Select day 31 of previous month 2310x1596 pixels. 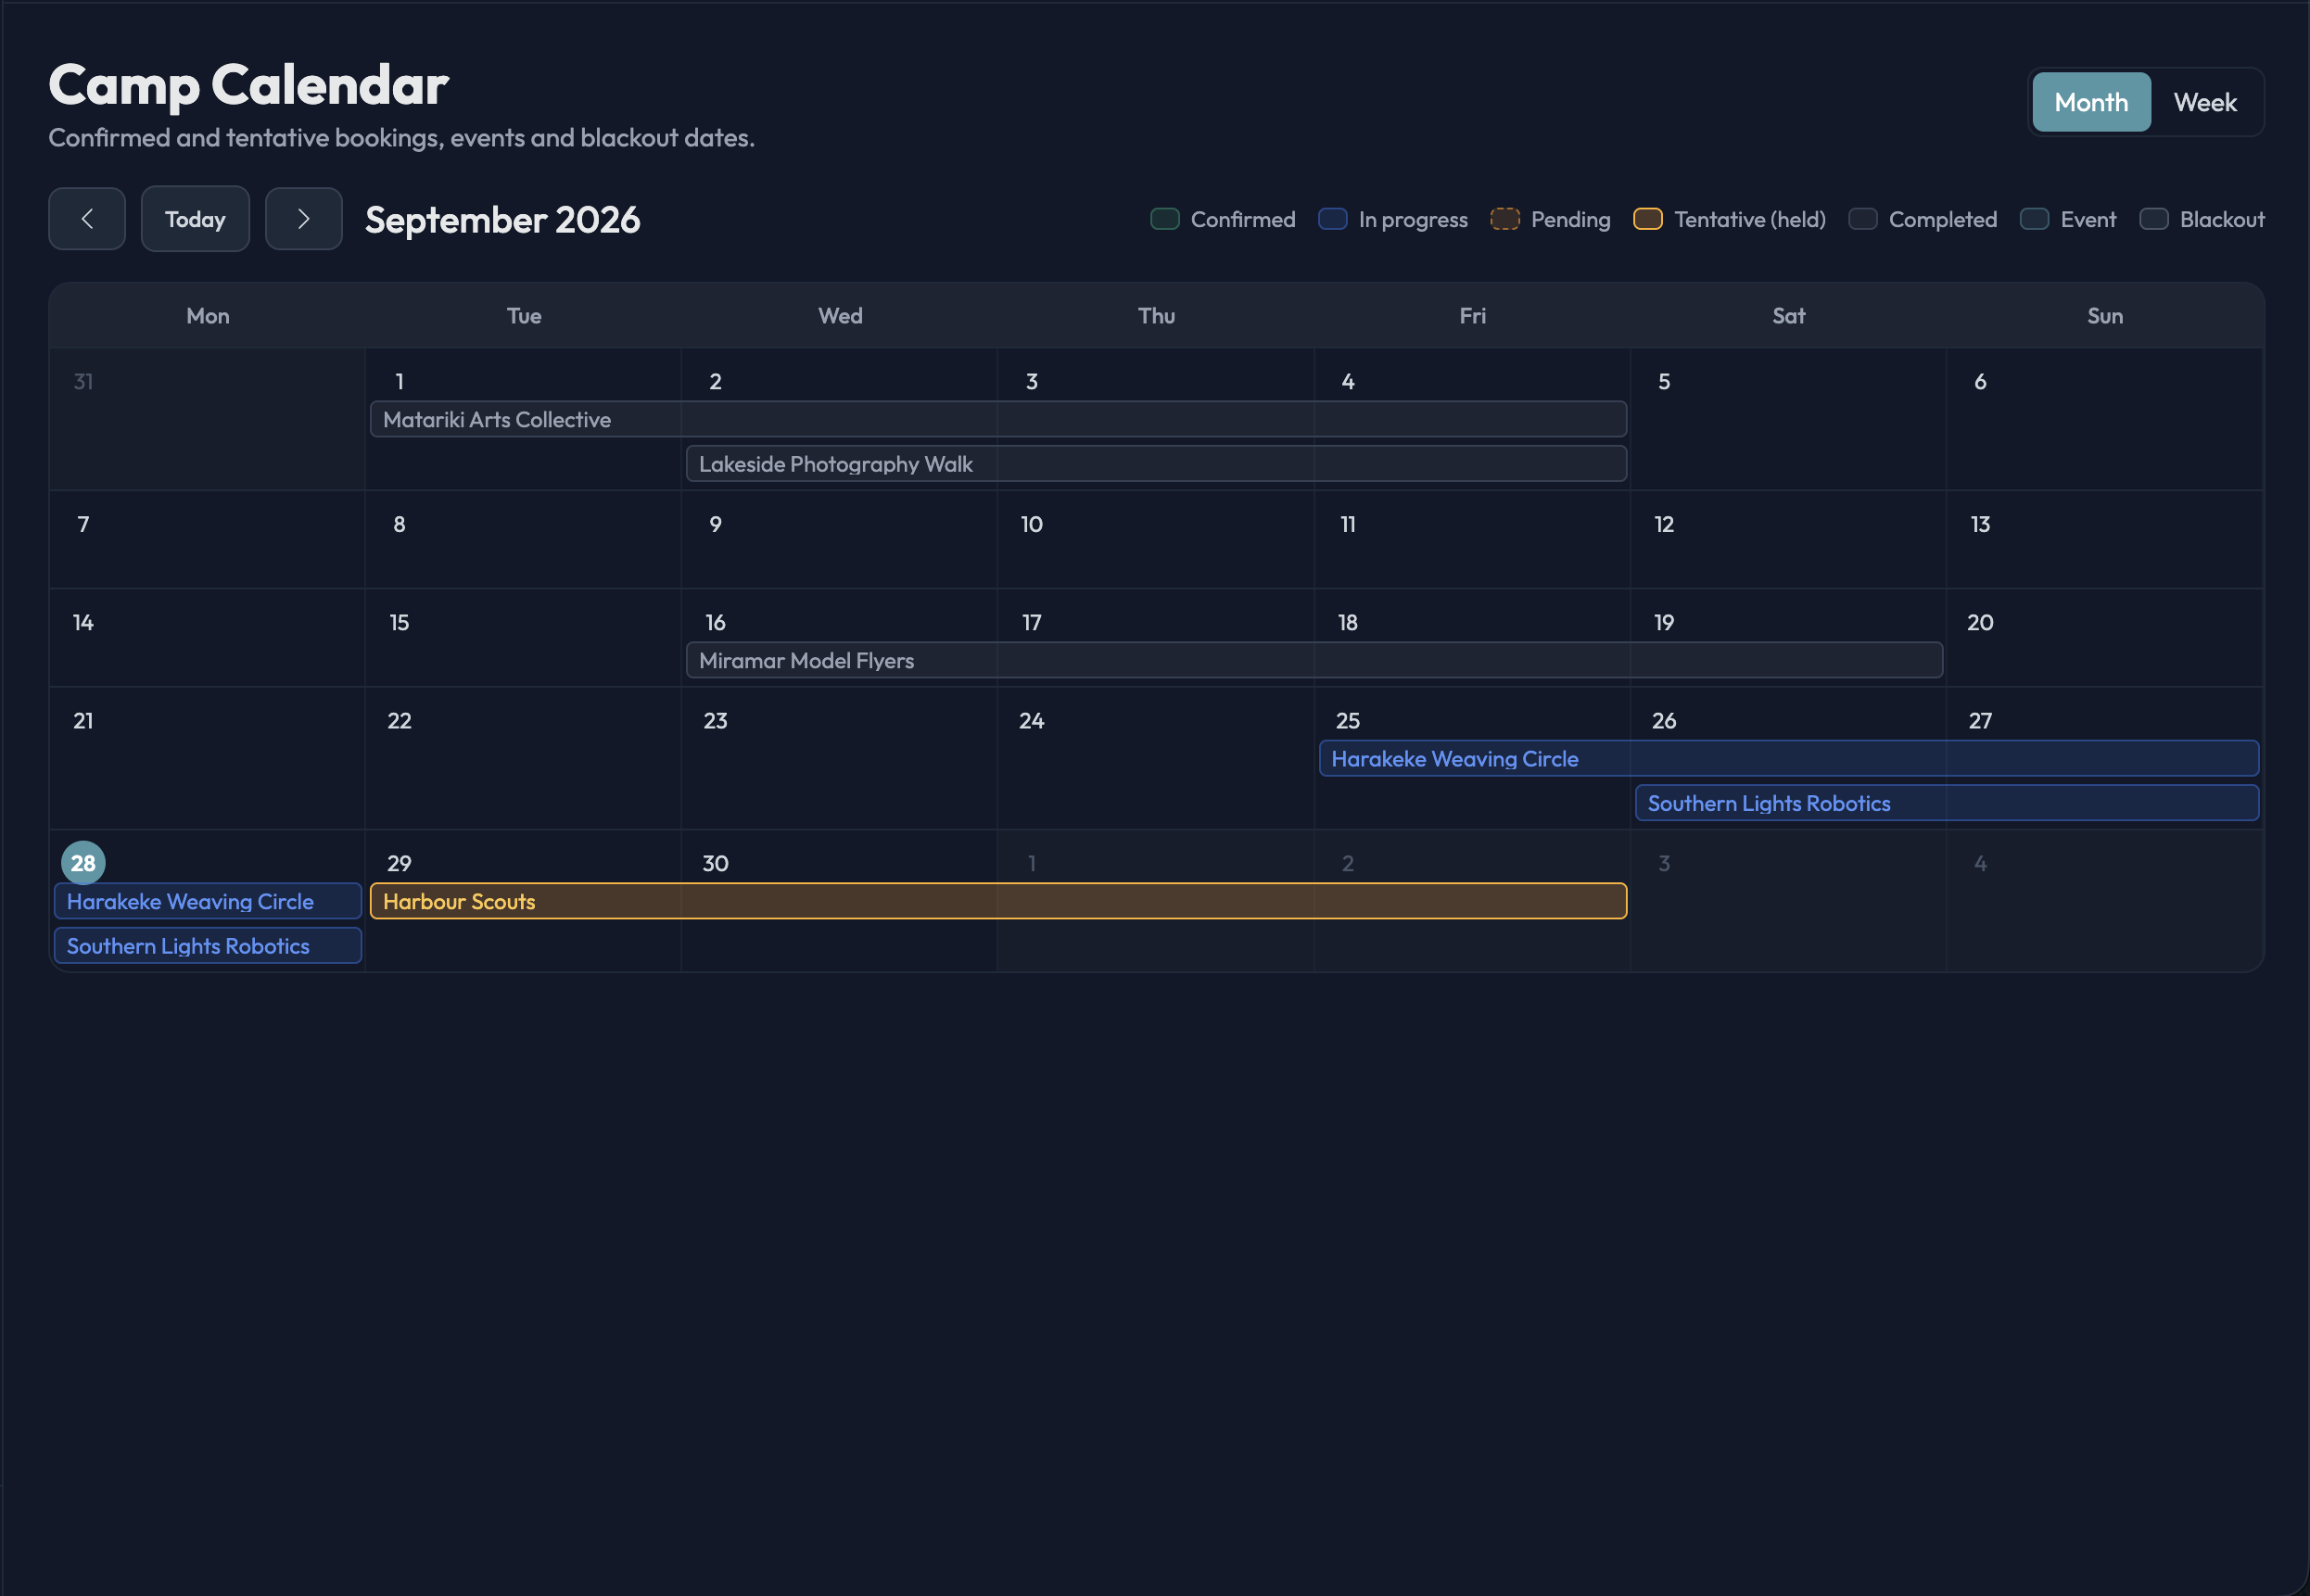(x=83, y=382)
